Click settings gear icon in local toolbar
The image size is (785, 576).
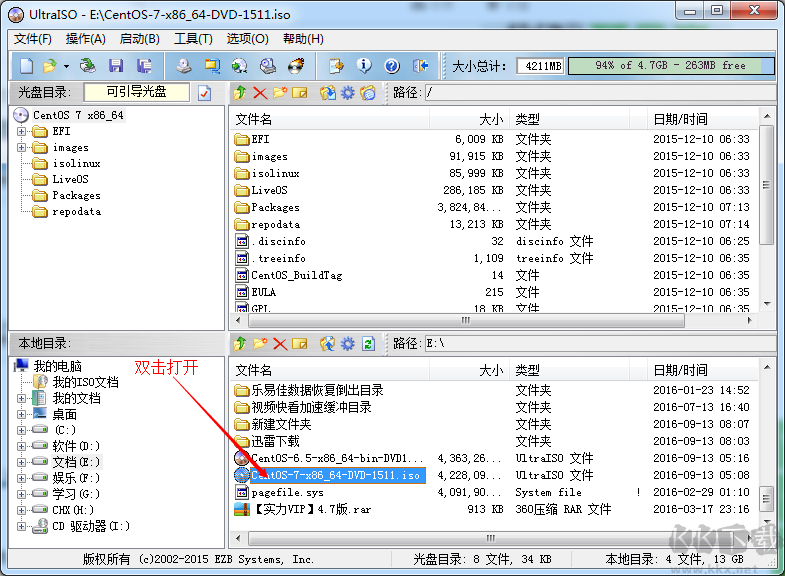348,344
